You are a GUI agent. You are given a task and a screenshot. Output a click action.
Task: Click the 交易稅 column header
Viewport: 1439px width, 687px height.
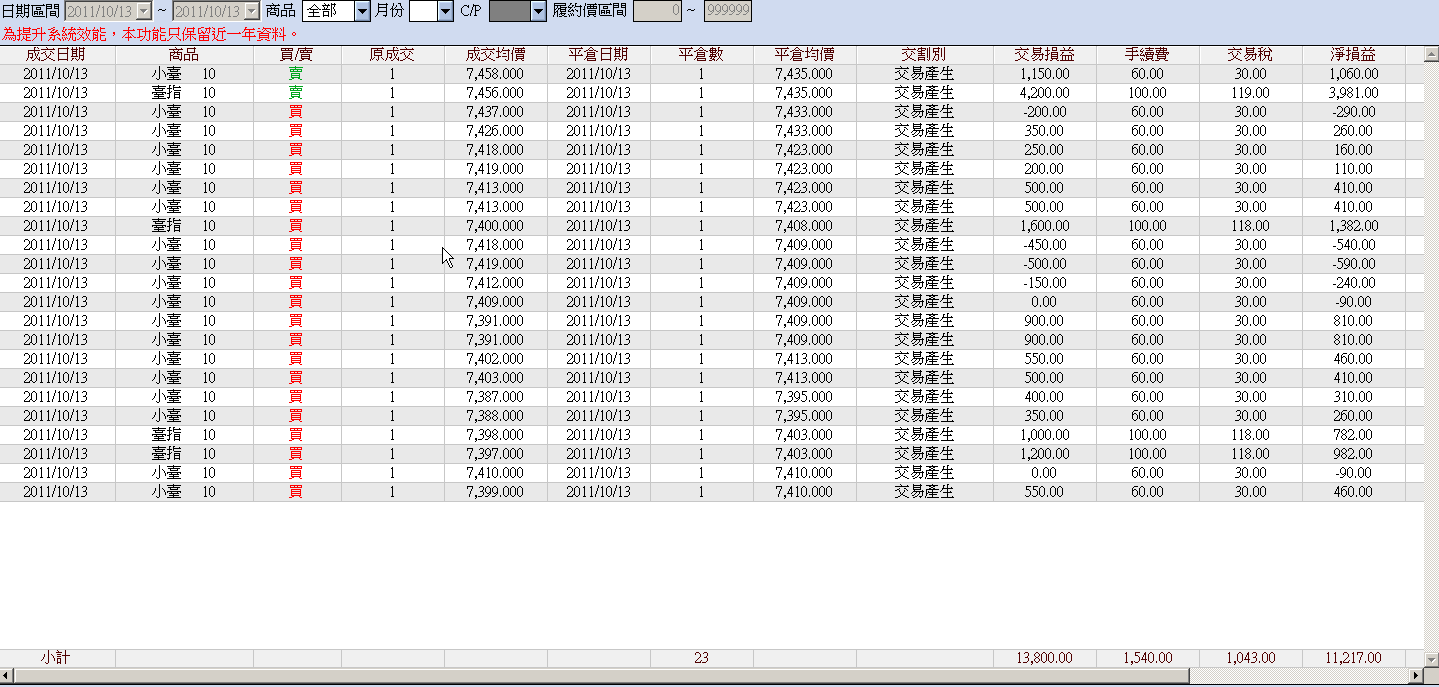[x=1250, y=54]
